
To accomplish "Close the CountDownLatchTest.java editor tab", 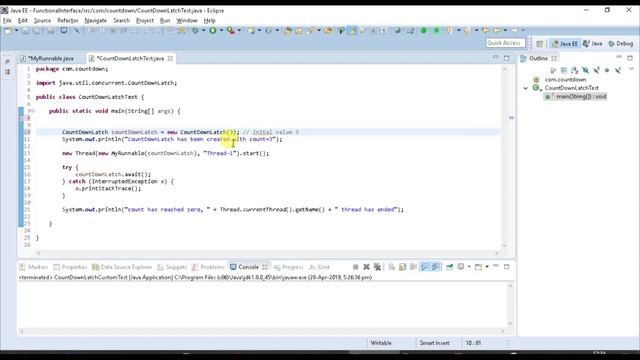I will coord(170,58).
